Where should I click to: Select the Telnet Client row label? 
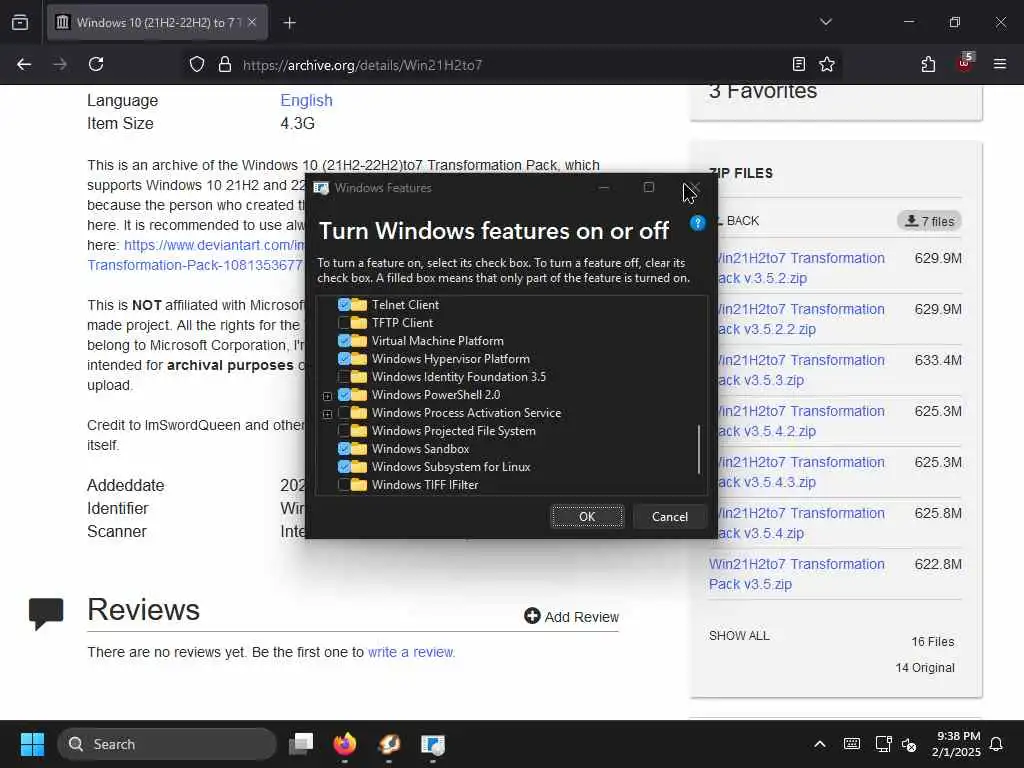(405, 305)
